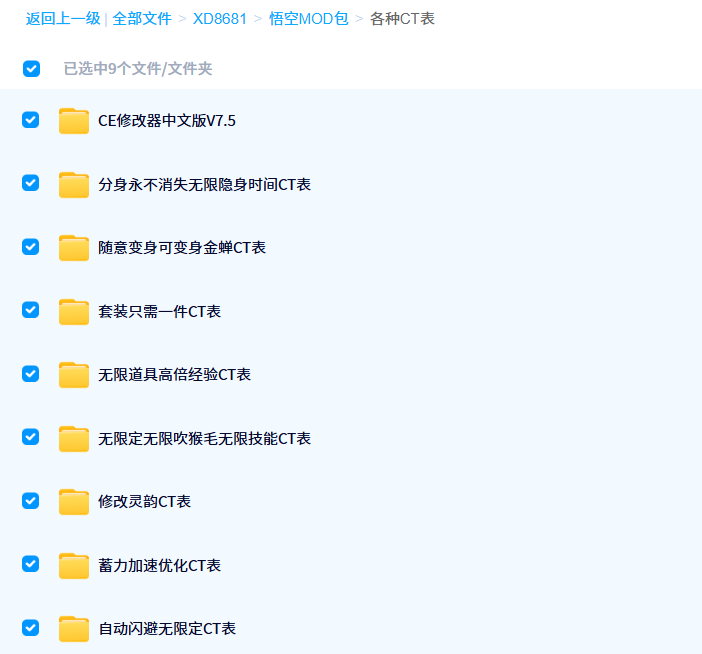The width and height of the screenshot is (702, 654).
Task: Open folder name 随意变身可变身金蝉CT表
Action: click(x=182, y=248)
